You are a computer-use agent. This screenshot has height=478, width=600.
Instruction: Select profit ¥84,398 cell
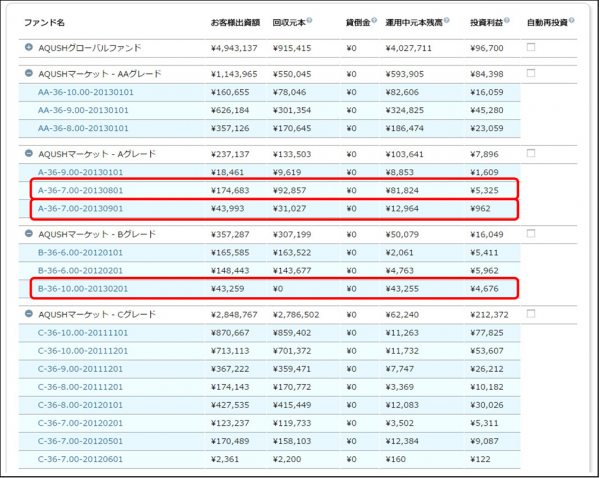(487, 74)
